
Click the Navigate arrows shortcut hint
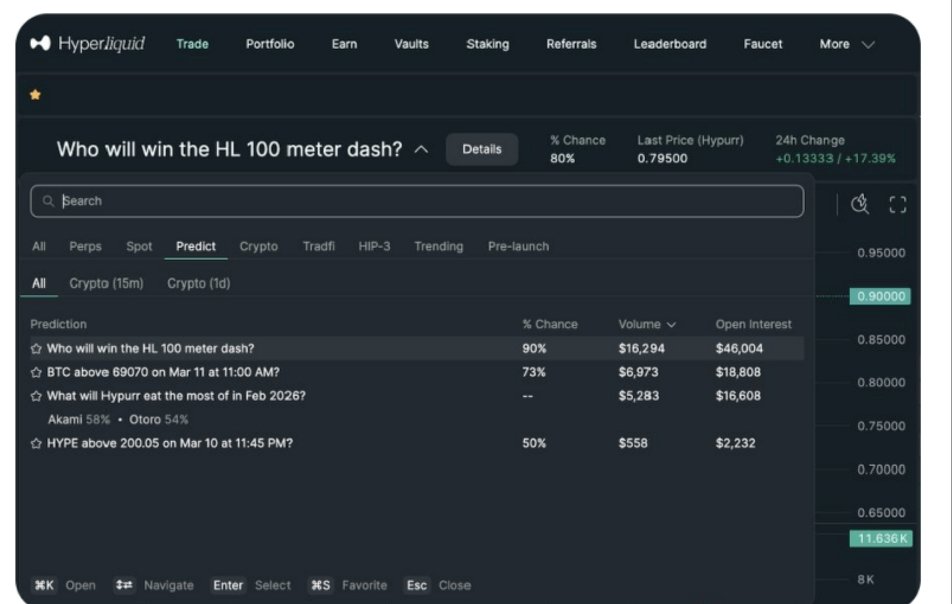click(154, 585)
